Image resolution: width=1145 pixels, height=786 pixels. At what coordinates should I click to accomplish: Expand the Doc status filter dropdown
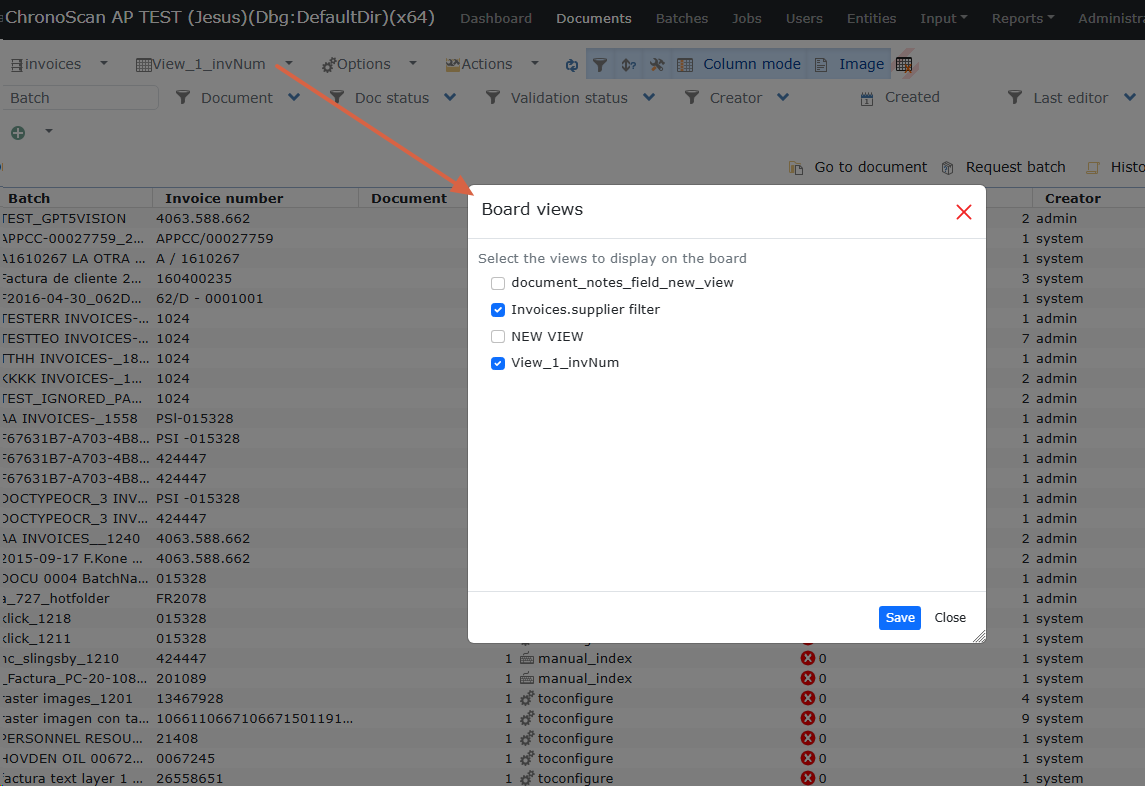[450, 98]
